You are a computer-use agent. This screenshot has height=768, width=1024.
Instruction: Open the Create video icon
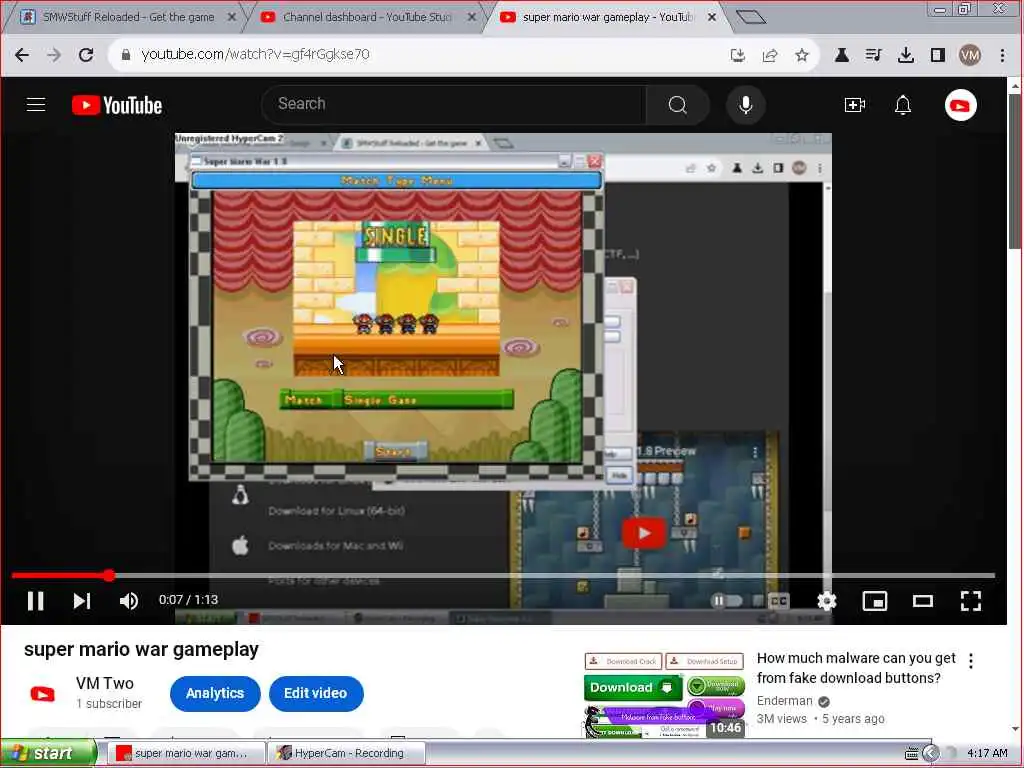(x=854, y=104)
